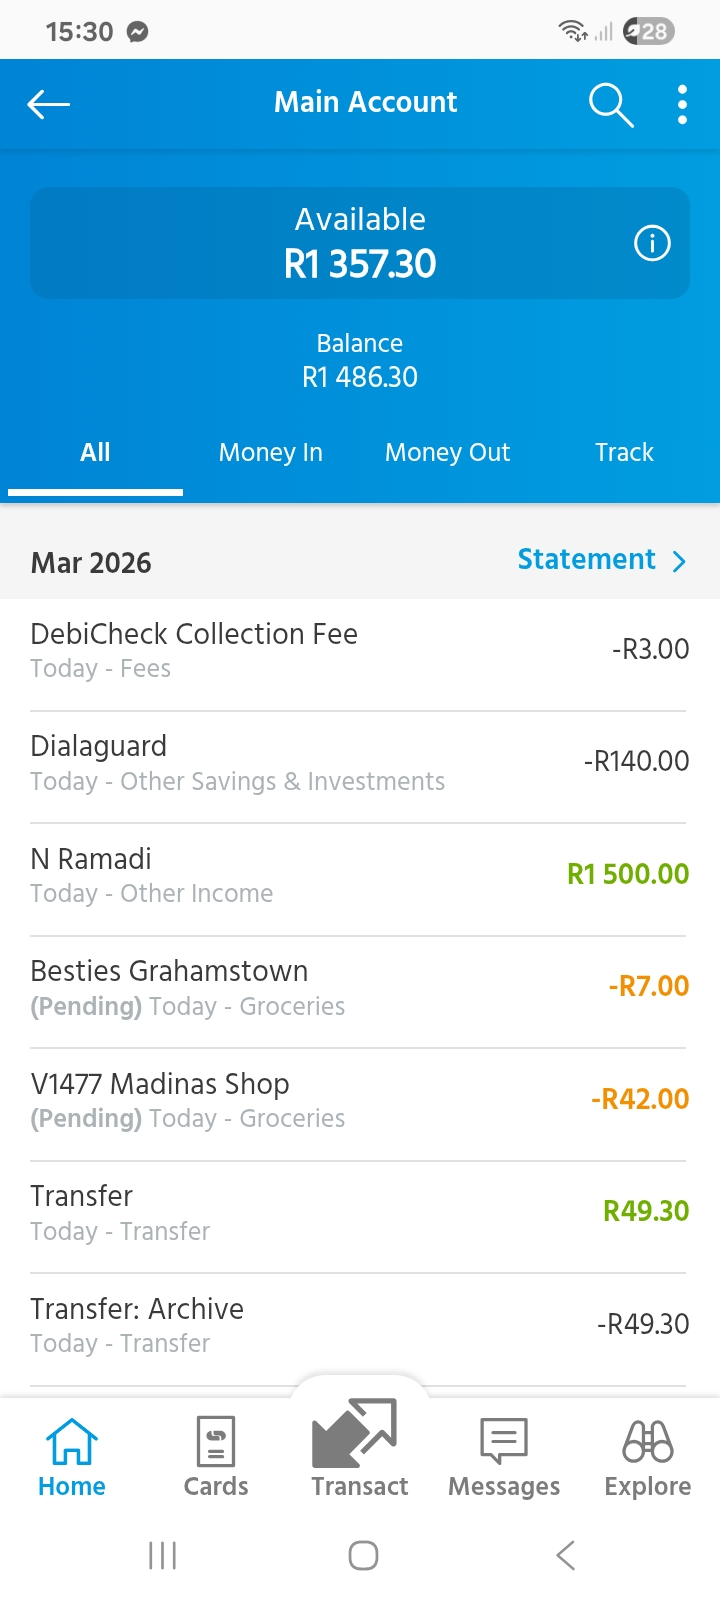This screenshot has height=1600, width=720.
Task: Open the N Ramadi R1 500.00 transaction
Action: pyautogui.click(x=358, y=875)
